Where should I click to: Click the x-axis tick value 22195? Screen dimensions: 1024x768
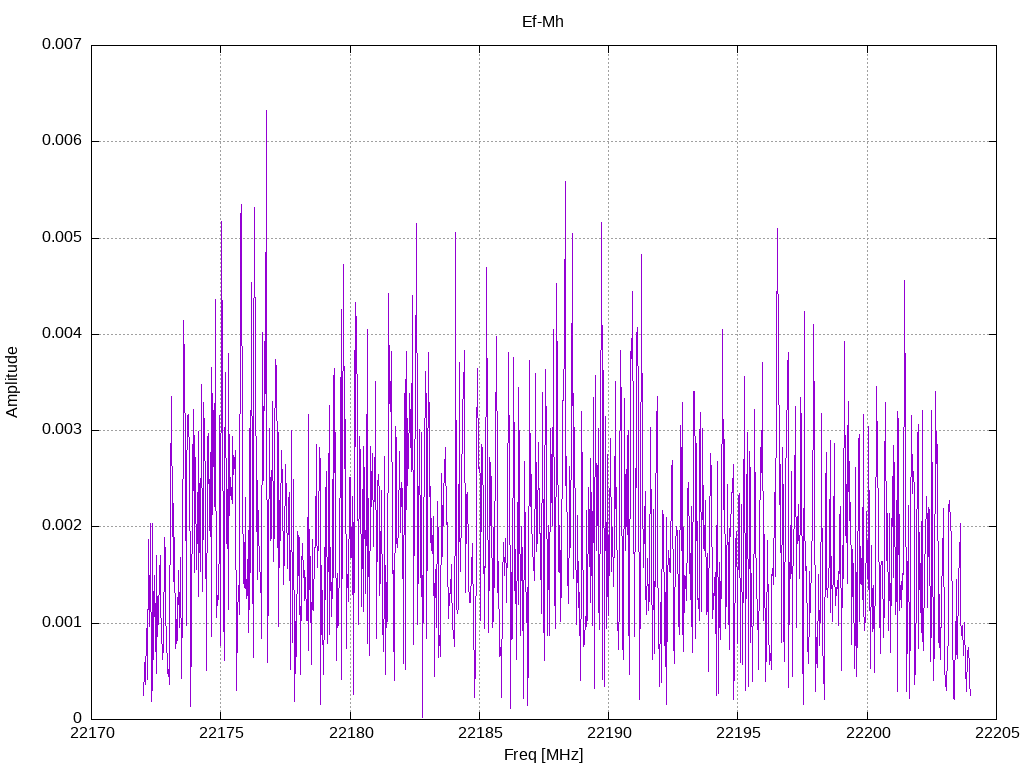739,733
